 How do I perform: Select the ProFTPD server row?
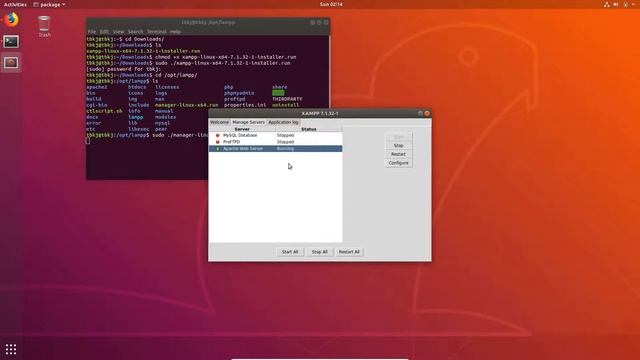tap(276, 142)
